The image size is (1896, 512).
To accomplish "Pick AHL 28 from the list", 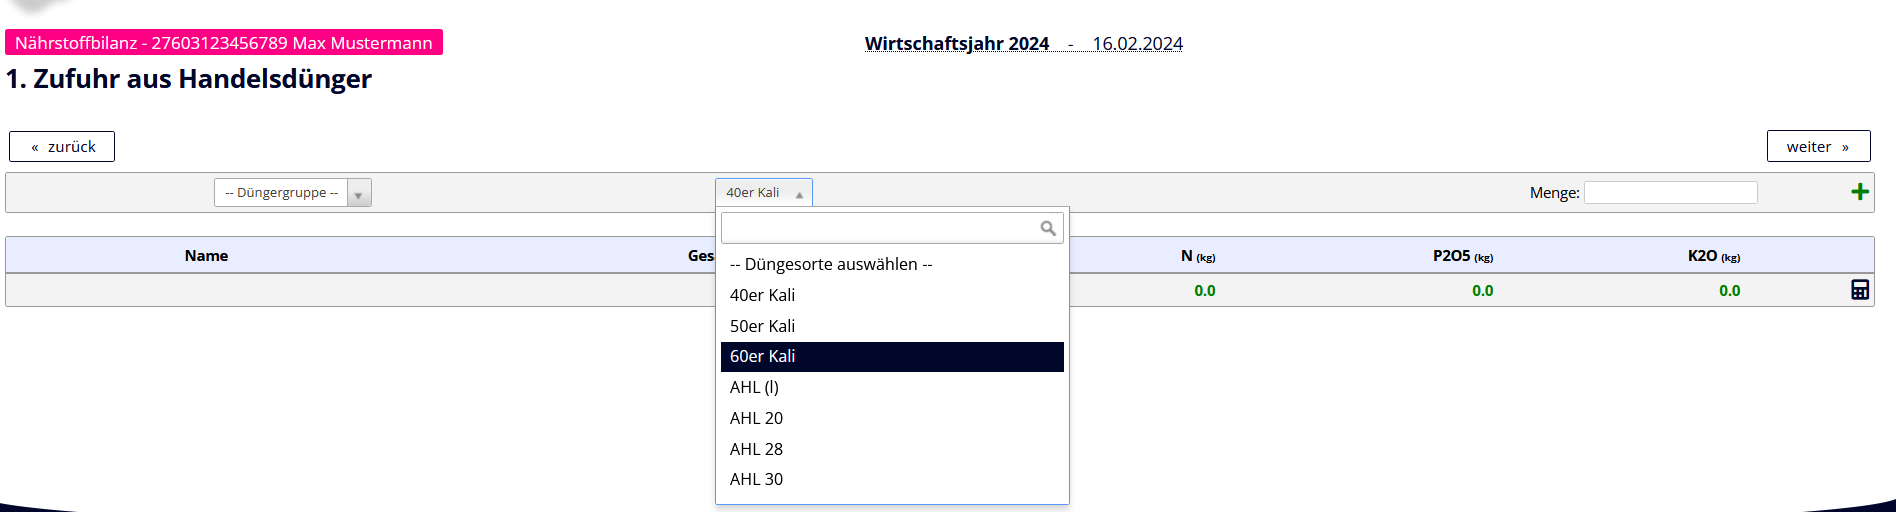I will [892, 449].
